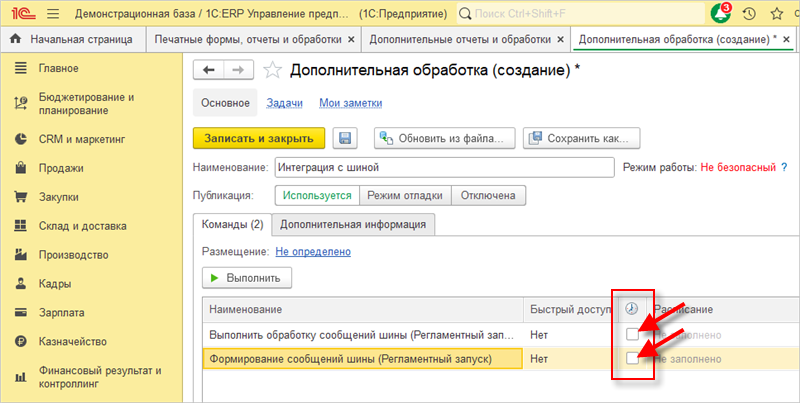Click the Не определено placement link
The image size is (800, 403).
click(x=312, y=251)
